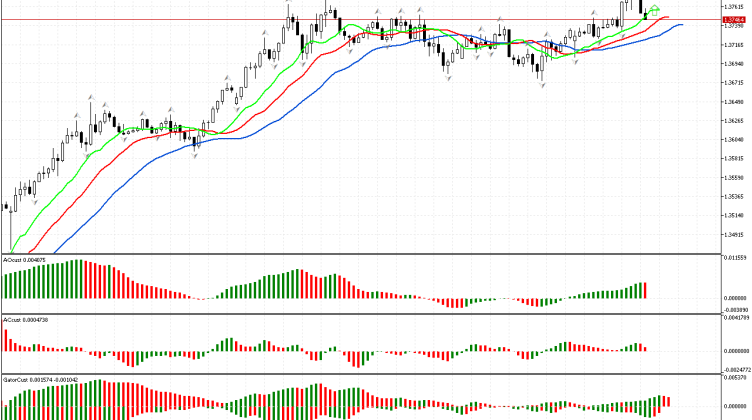Click the right end of the blue Alligator line
This screenshot has width=752, height=420.
pyautogui.click(x=682, y=24)
